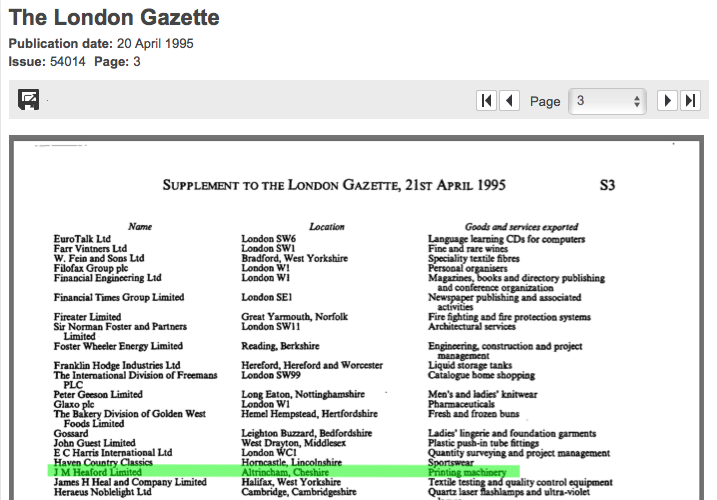Viewport: 717px width, 500px height.
Task: Click Hereford, Hereford and Worcester location
Action: pyautogui.click(x=312, y=365)
